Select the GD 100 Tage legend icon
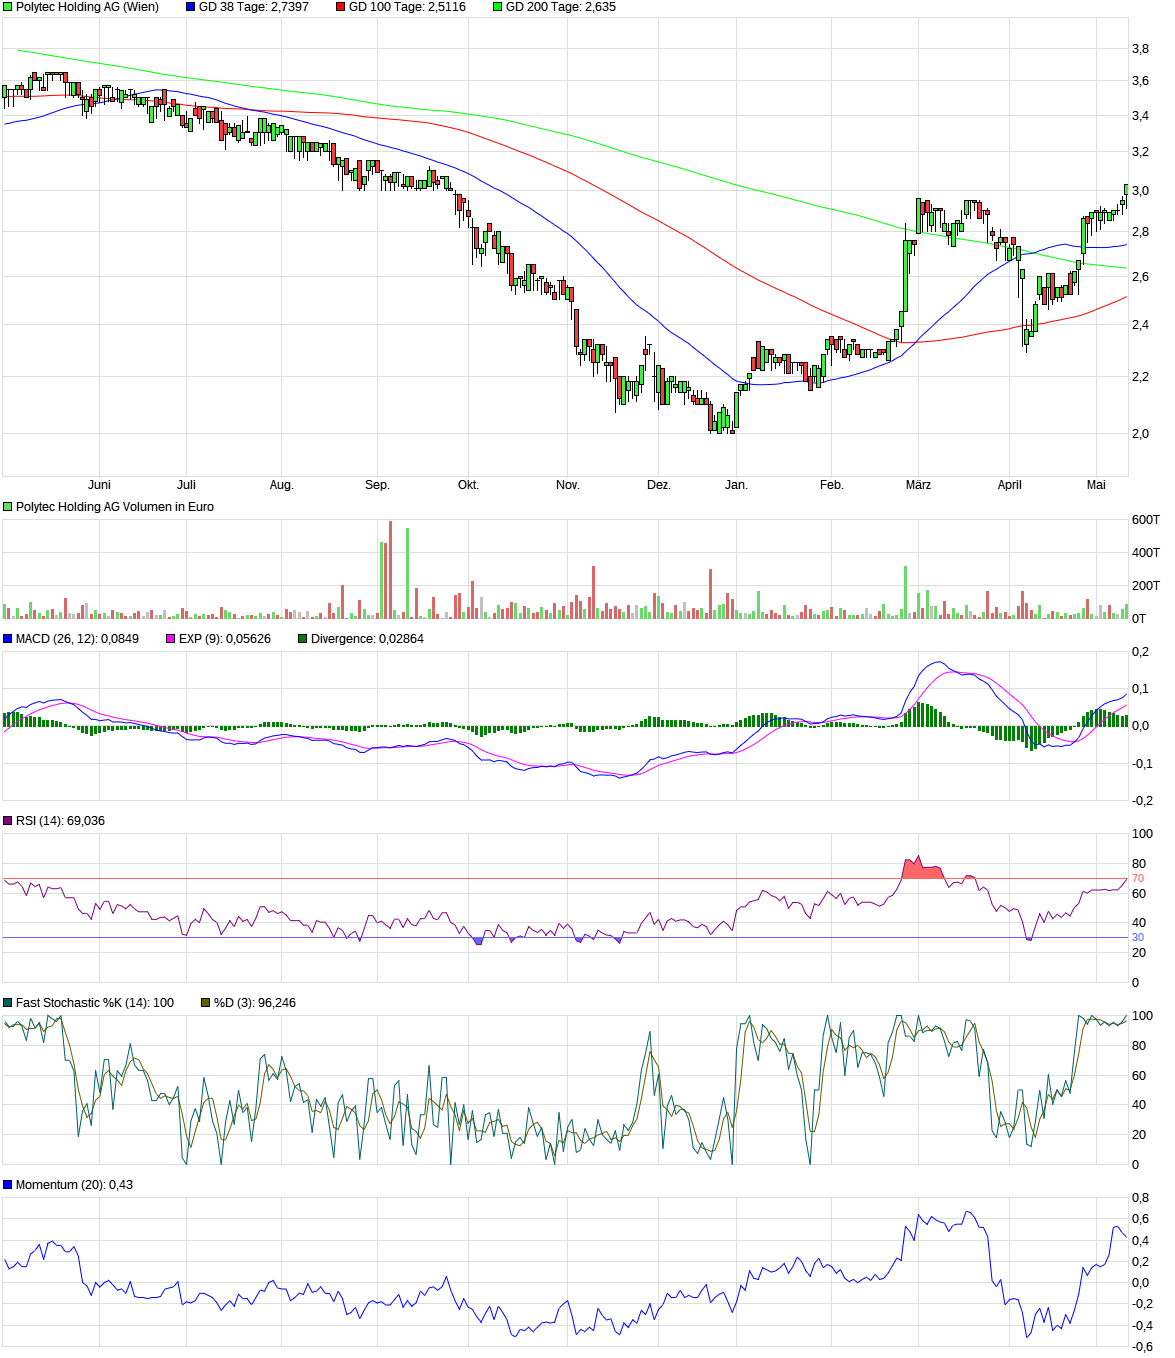The height and width of the screenshot is (1358, 1175). pos(340,7)
